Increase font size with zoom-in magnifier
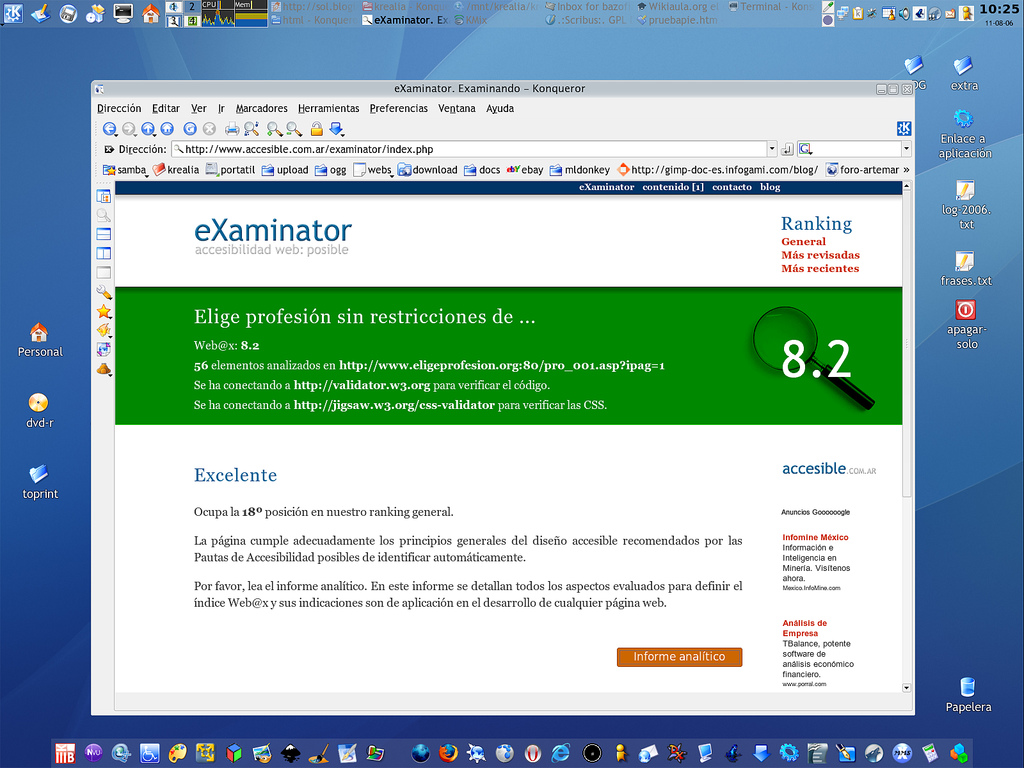 (274, 129)
